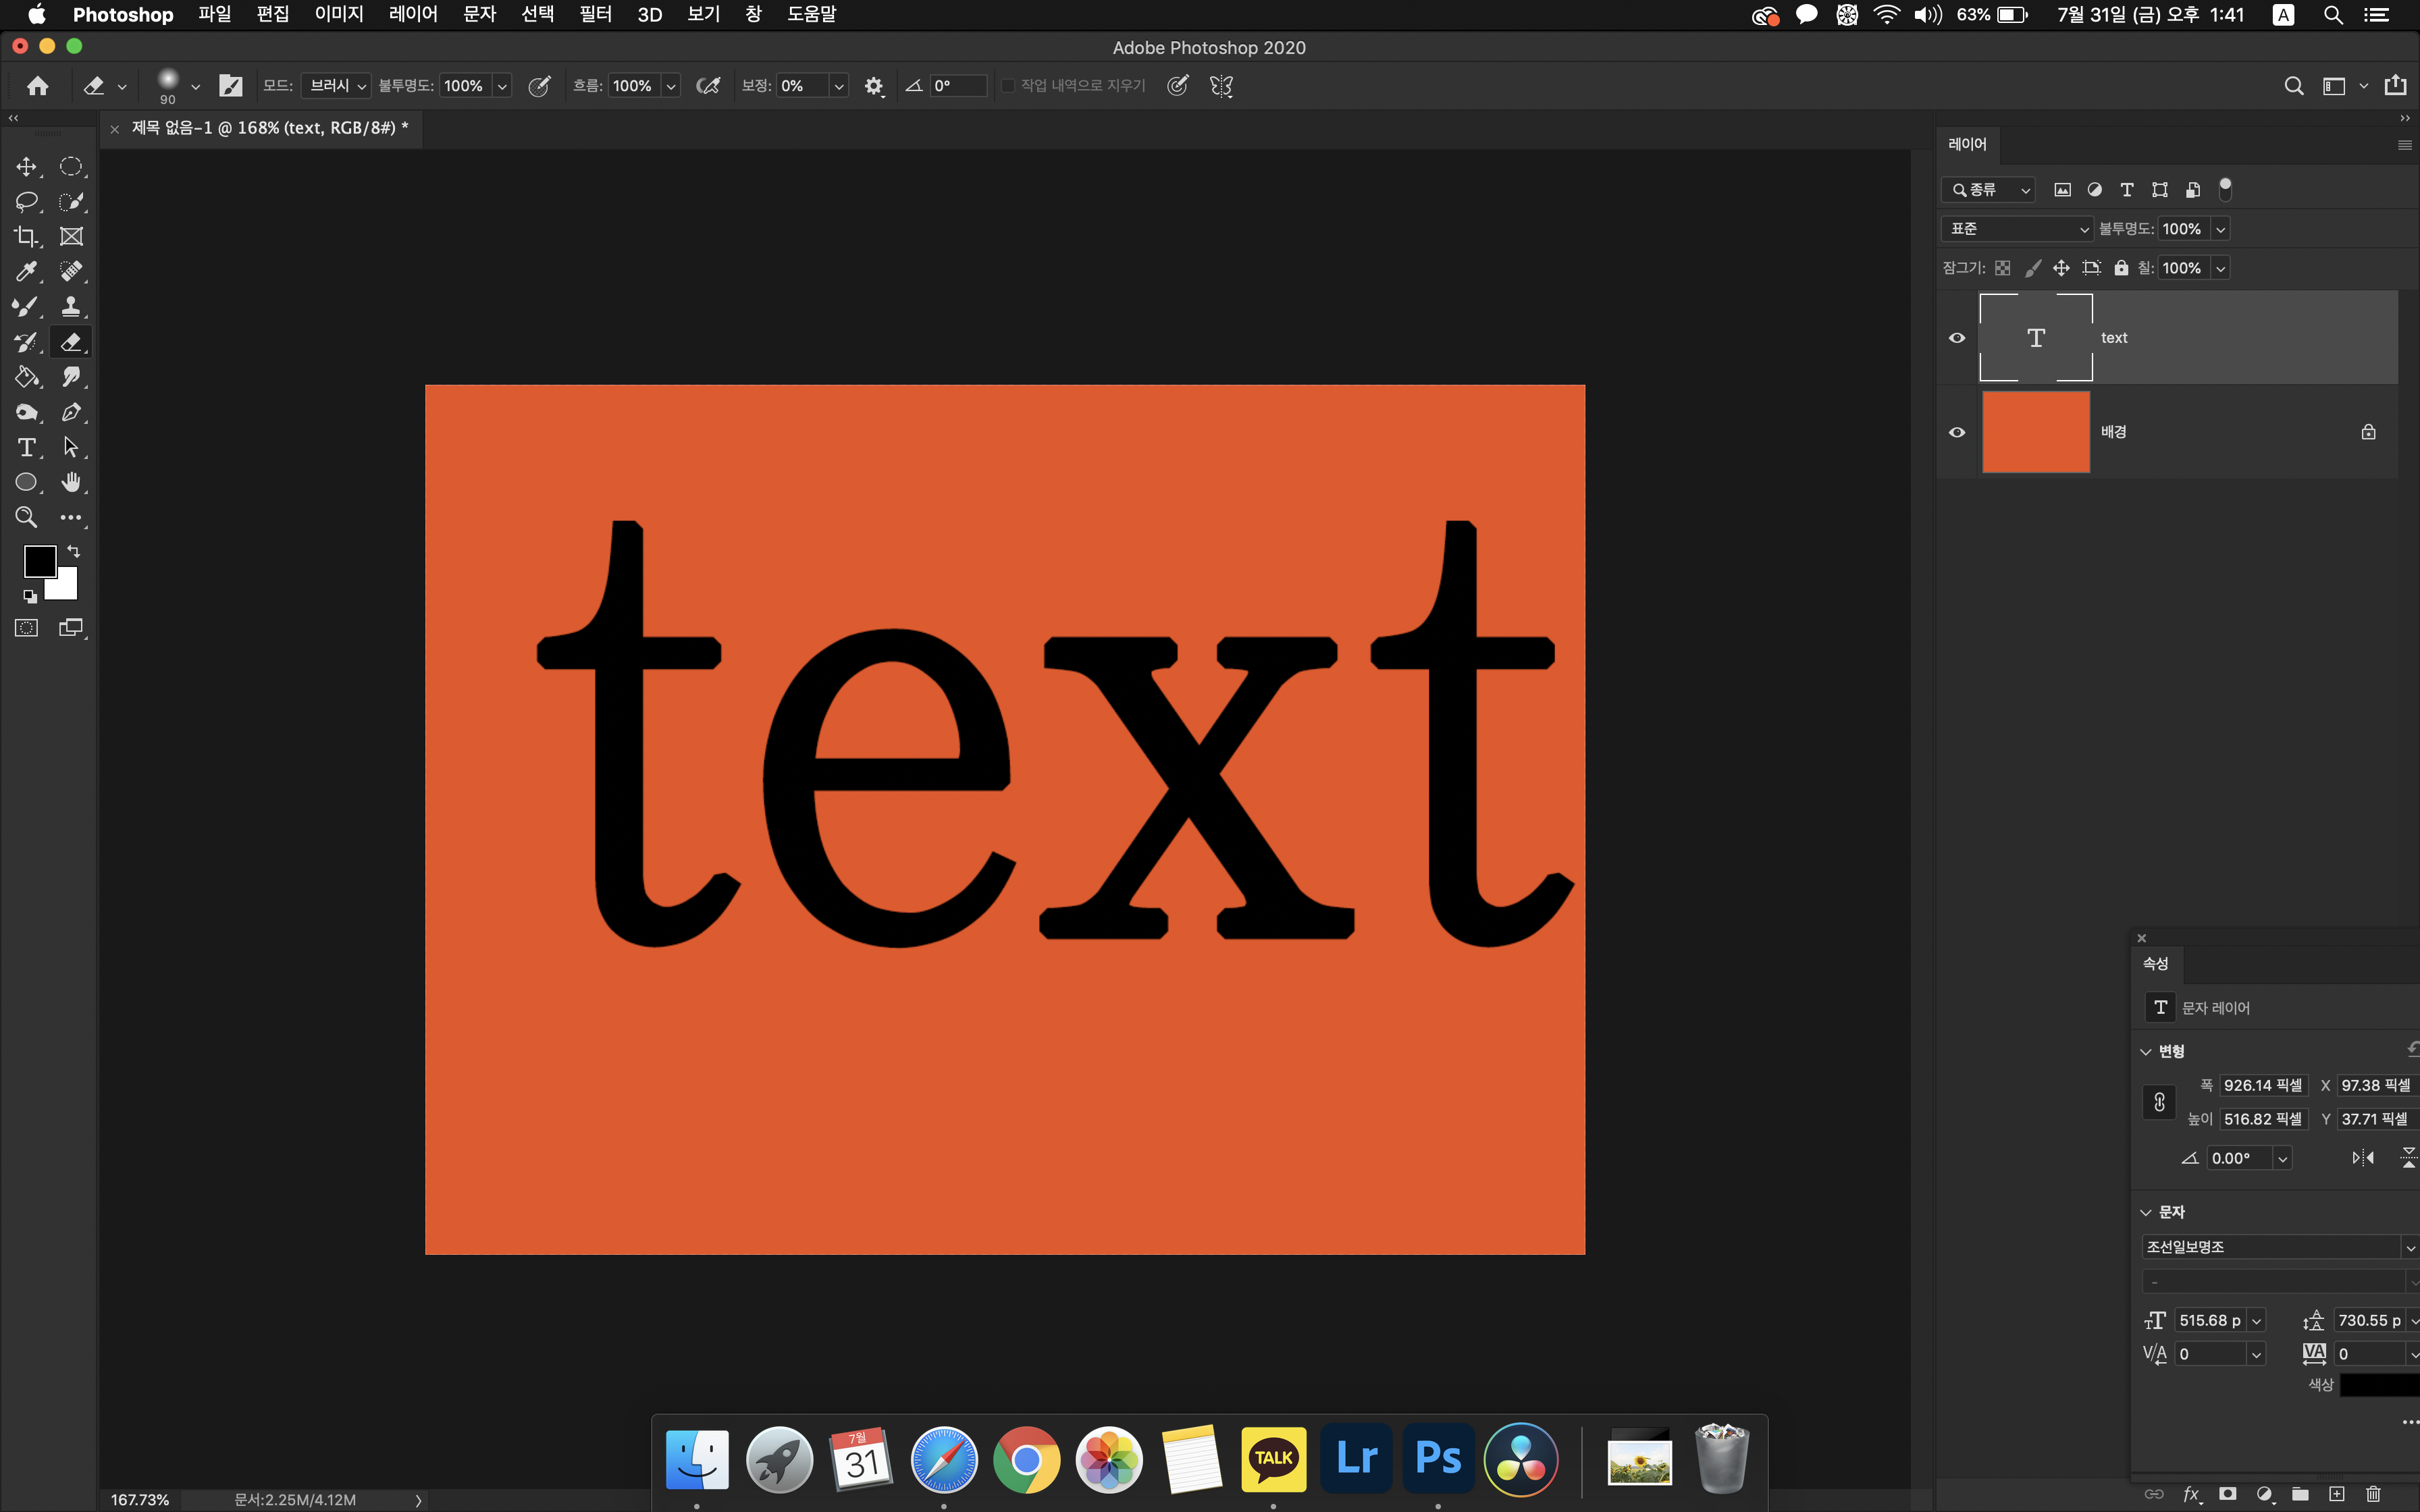The image size is (2420, 1512).
Task: Click the font size field 515.68
Action: [2210, 1320]
